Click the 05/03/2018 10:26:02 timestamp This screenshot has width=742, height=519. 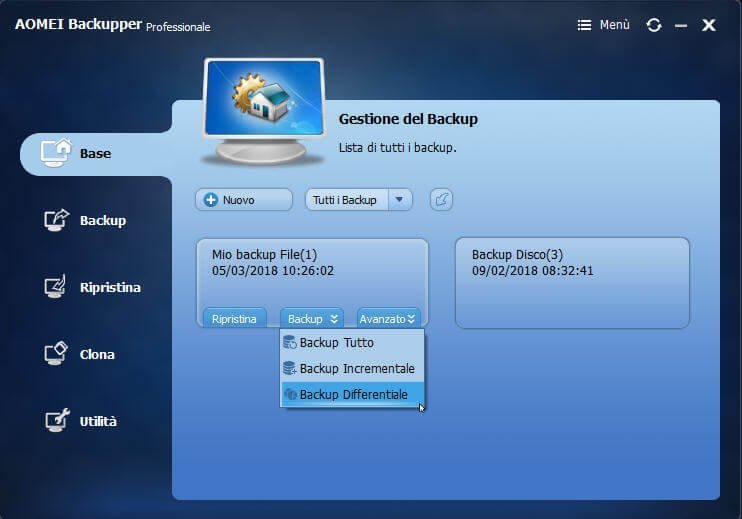[273, 271]
